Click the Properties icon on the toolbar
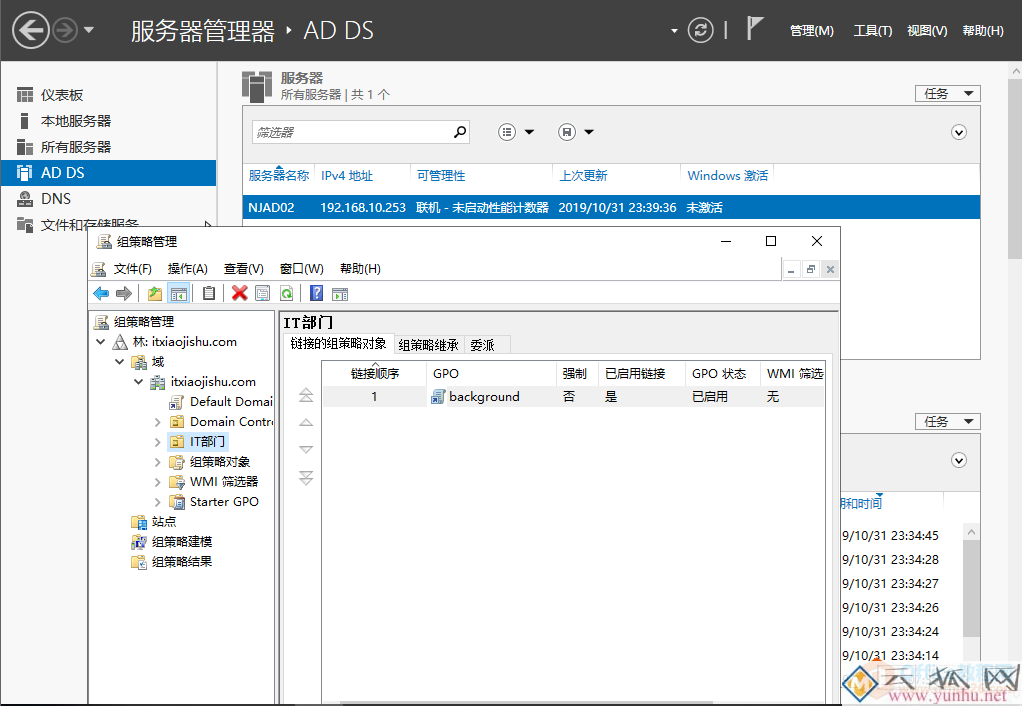This screenshot has height=706, width=1022. pyautogui.click(x=263, y=292)
